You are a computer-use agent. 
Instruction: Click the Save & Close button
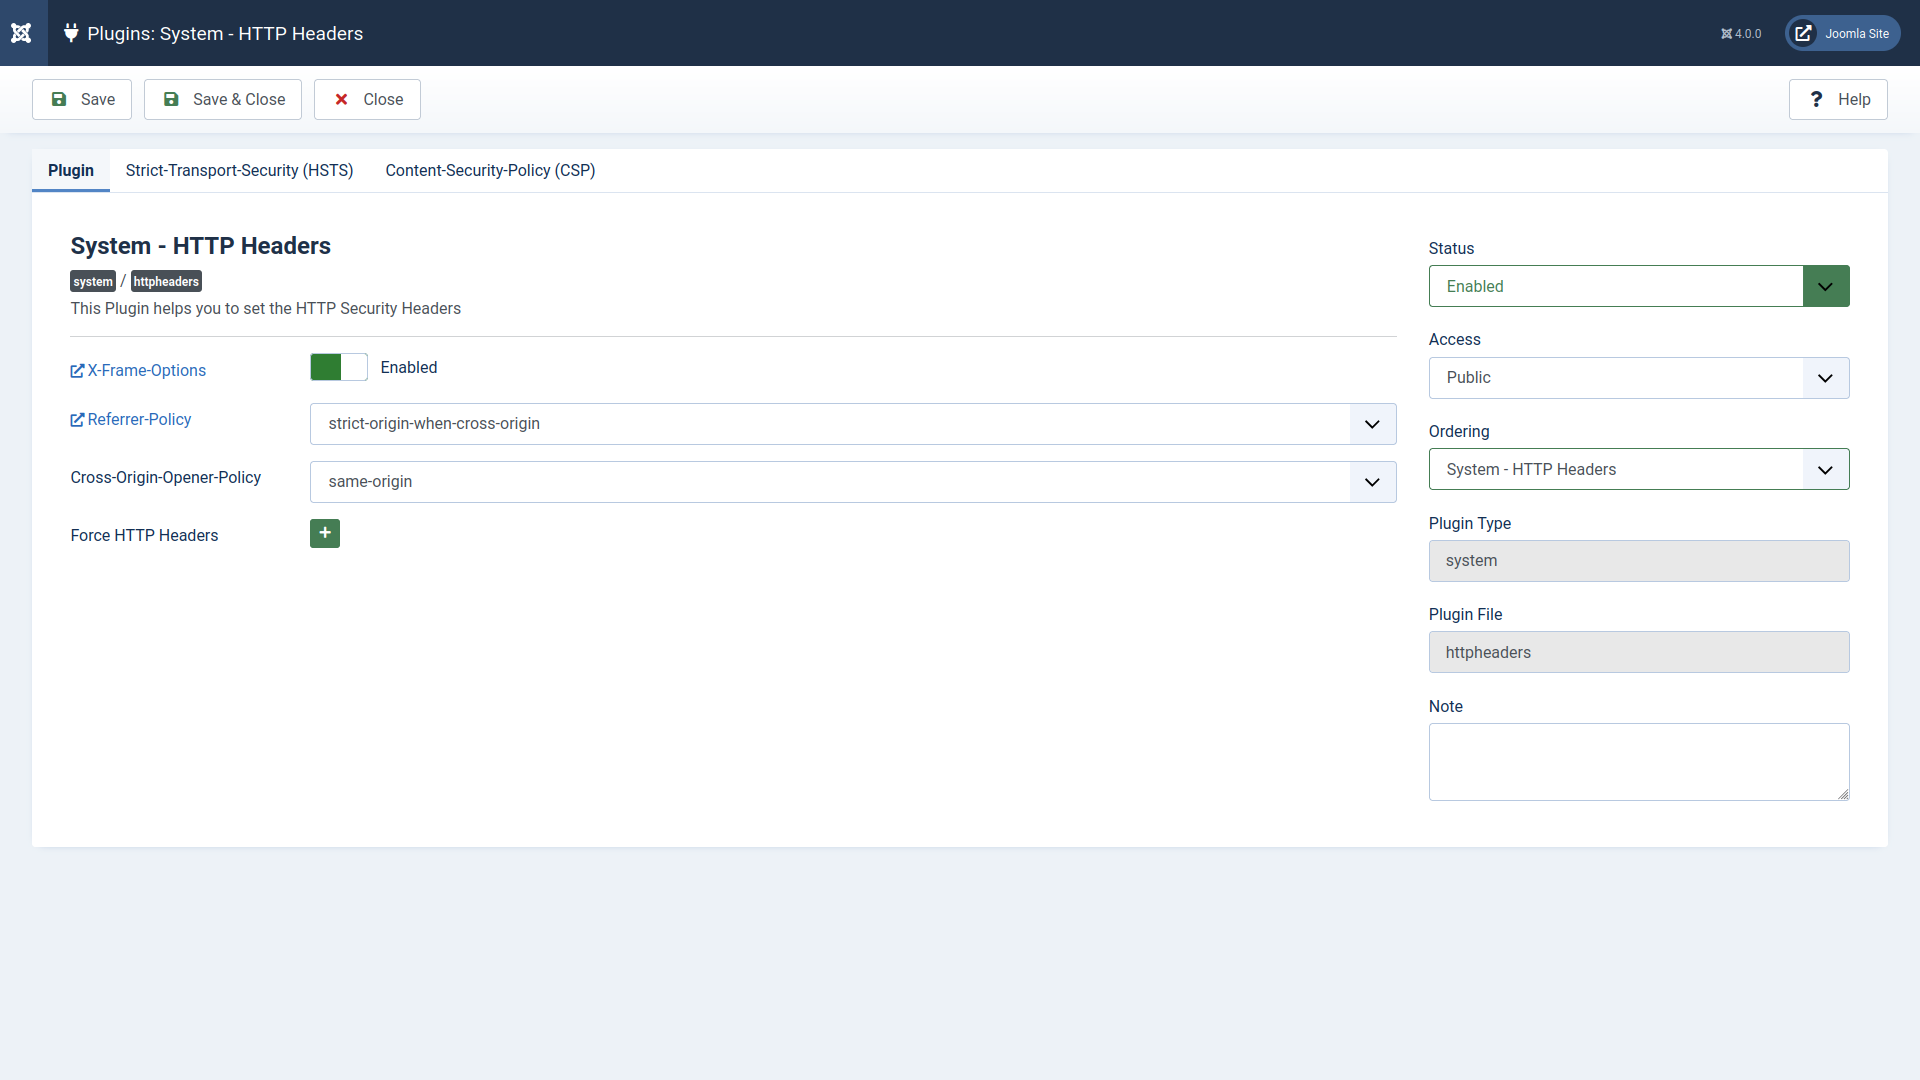tap(223, 99)
